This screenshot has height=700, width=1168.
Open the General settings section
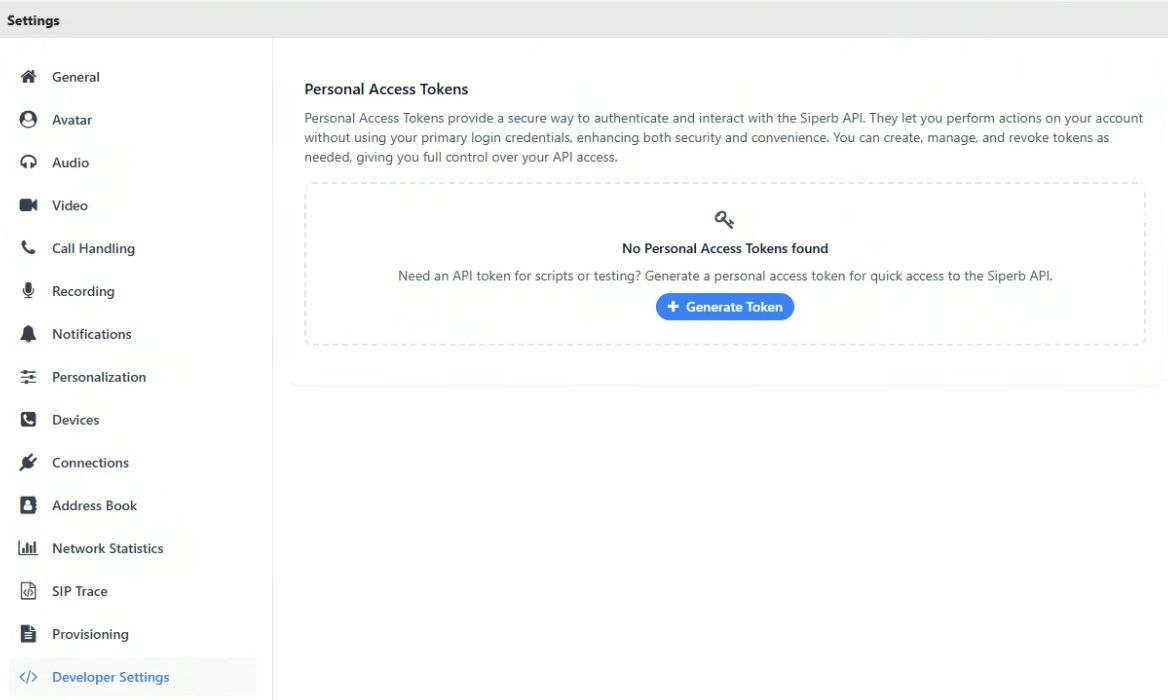[x=133, y=77]
